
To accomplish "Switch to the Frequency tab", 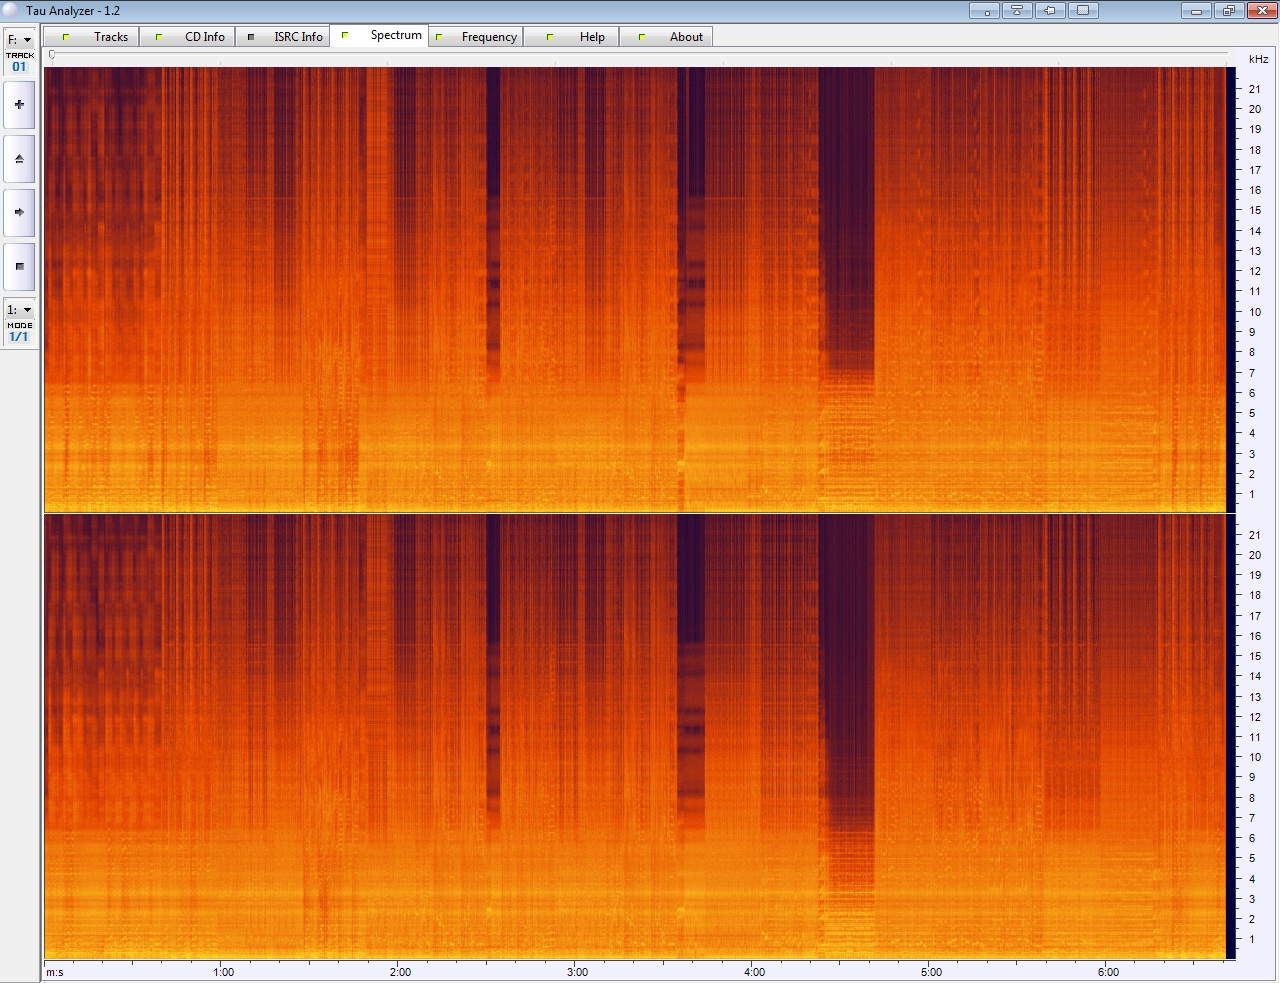I will [x=477, y=37].
